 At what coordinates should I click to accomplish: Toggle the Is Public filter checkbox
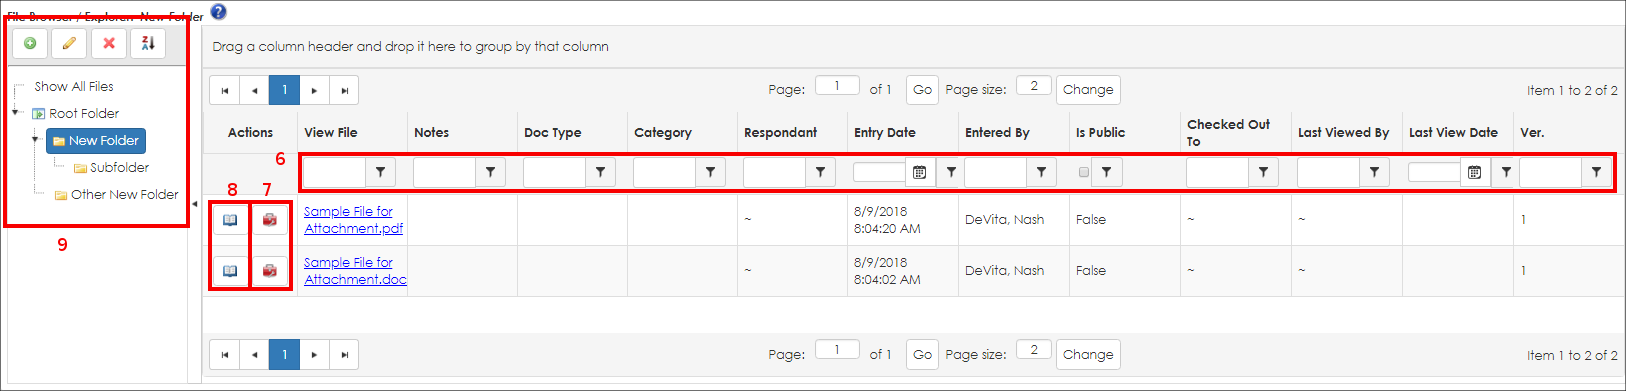tap(1083, 172)
